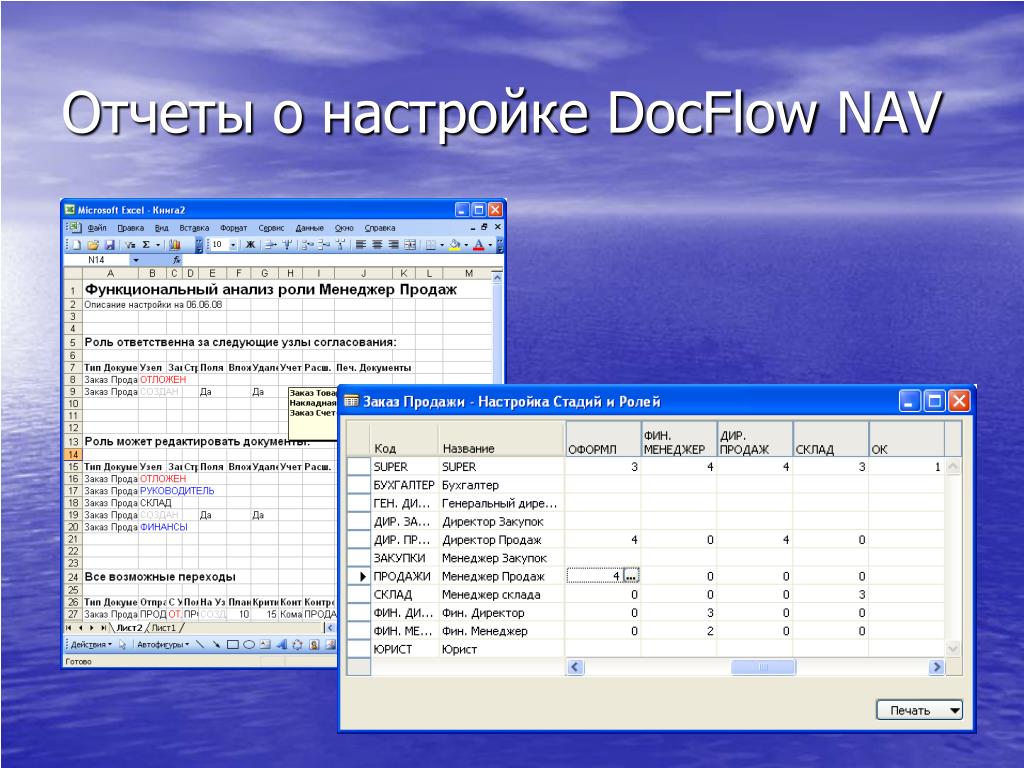Open the Печать dropdown button
This screenshot has height=768, width=1024.
point(919,710)
